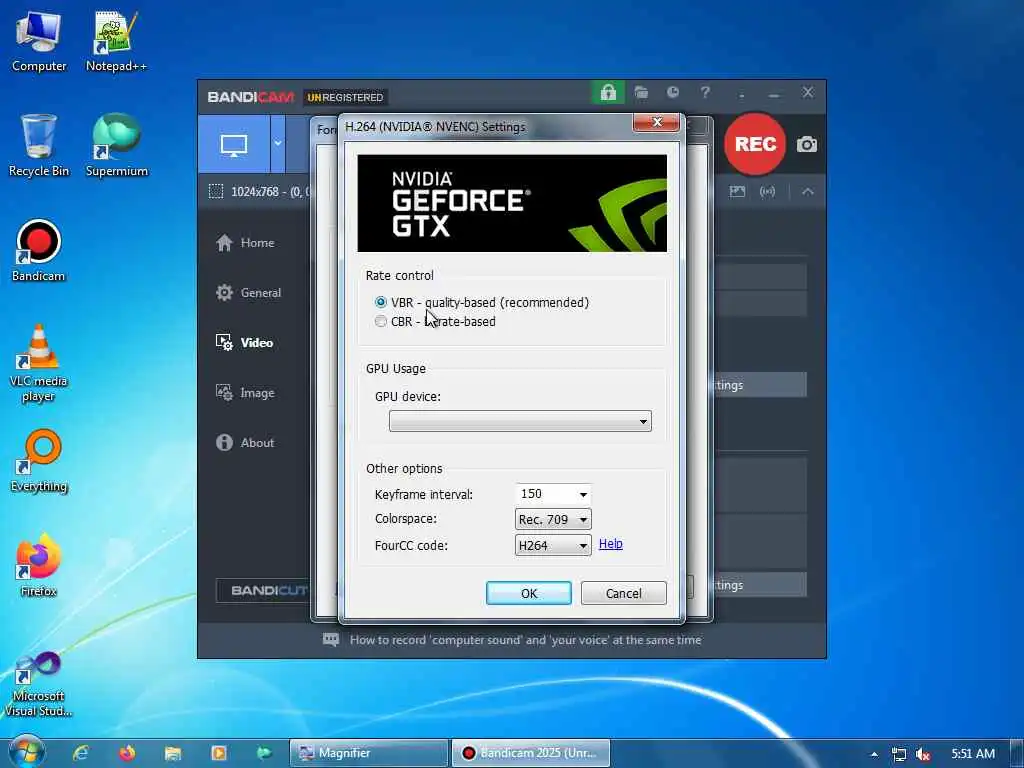Open the FourCC Help link

[x=611, y=543]
